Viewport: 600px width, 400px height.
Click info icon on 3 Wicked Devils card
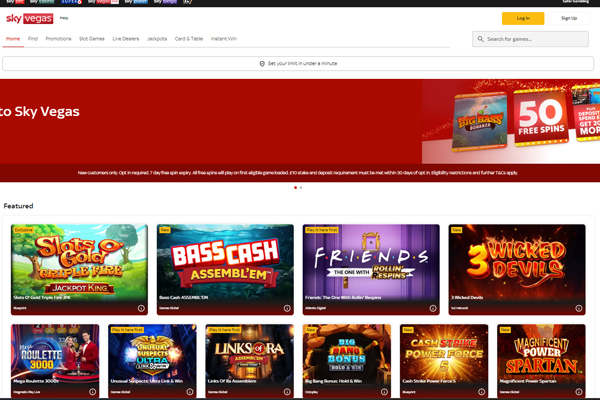[579, 308]
